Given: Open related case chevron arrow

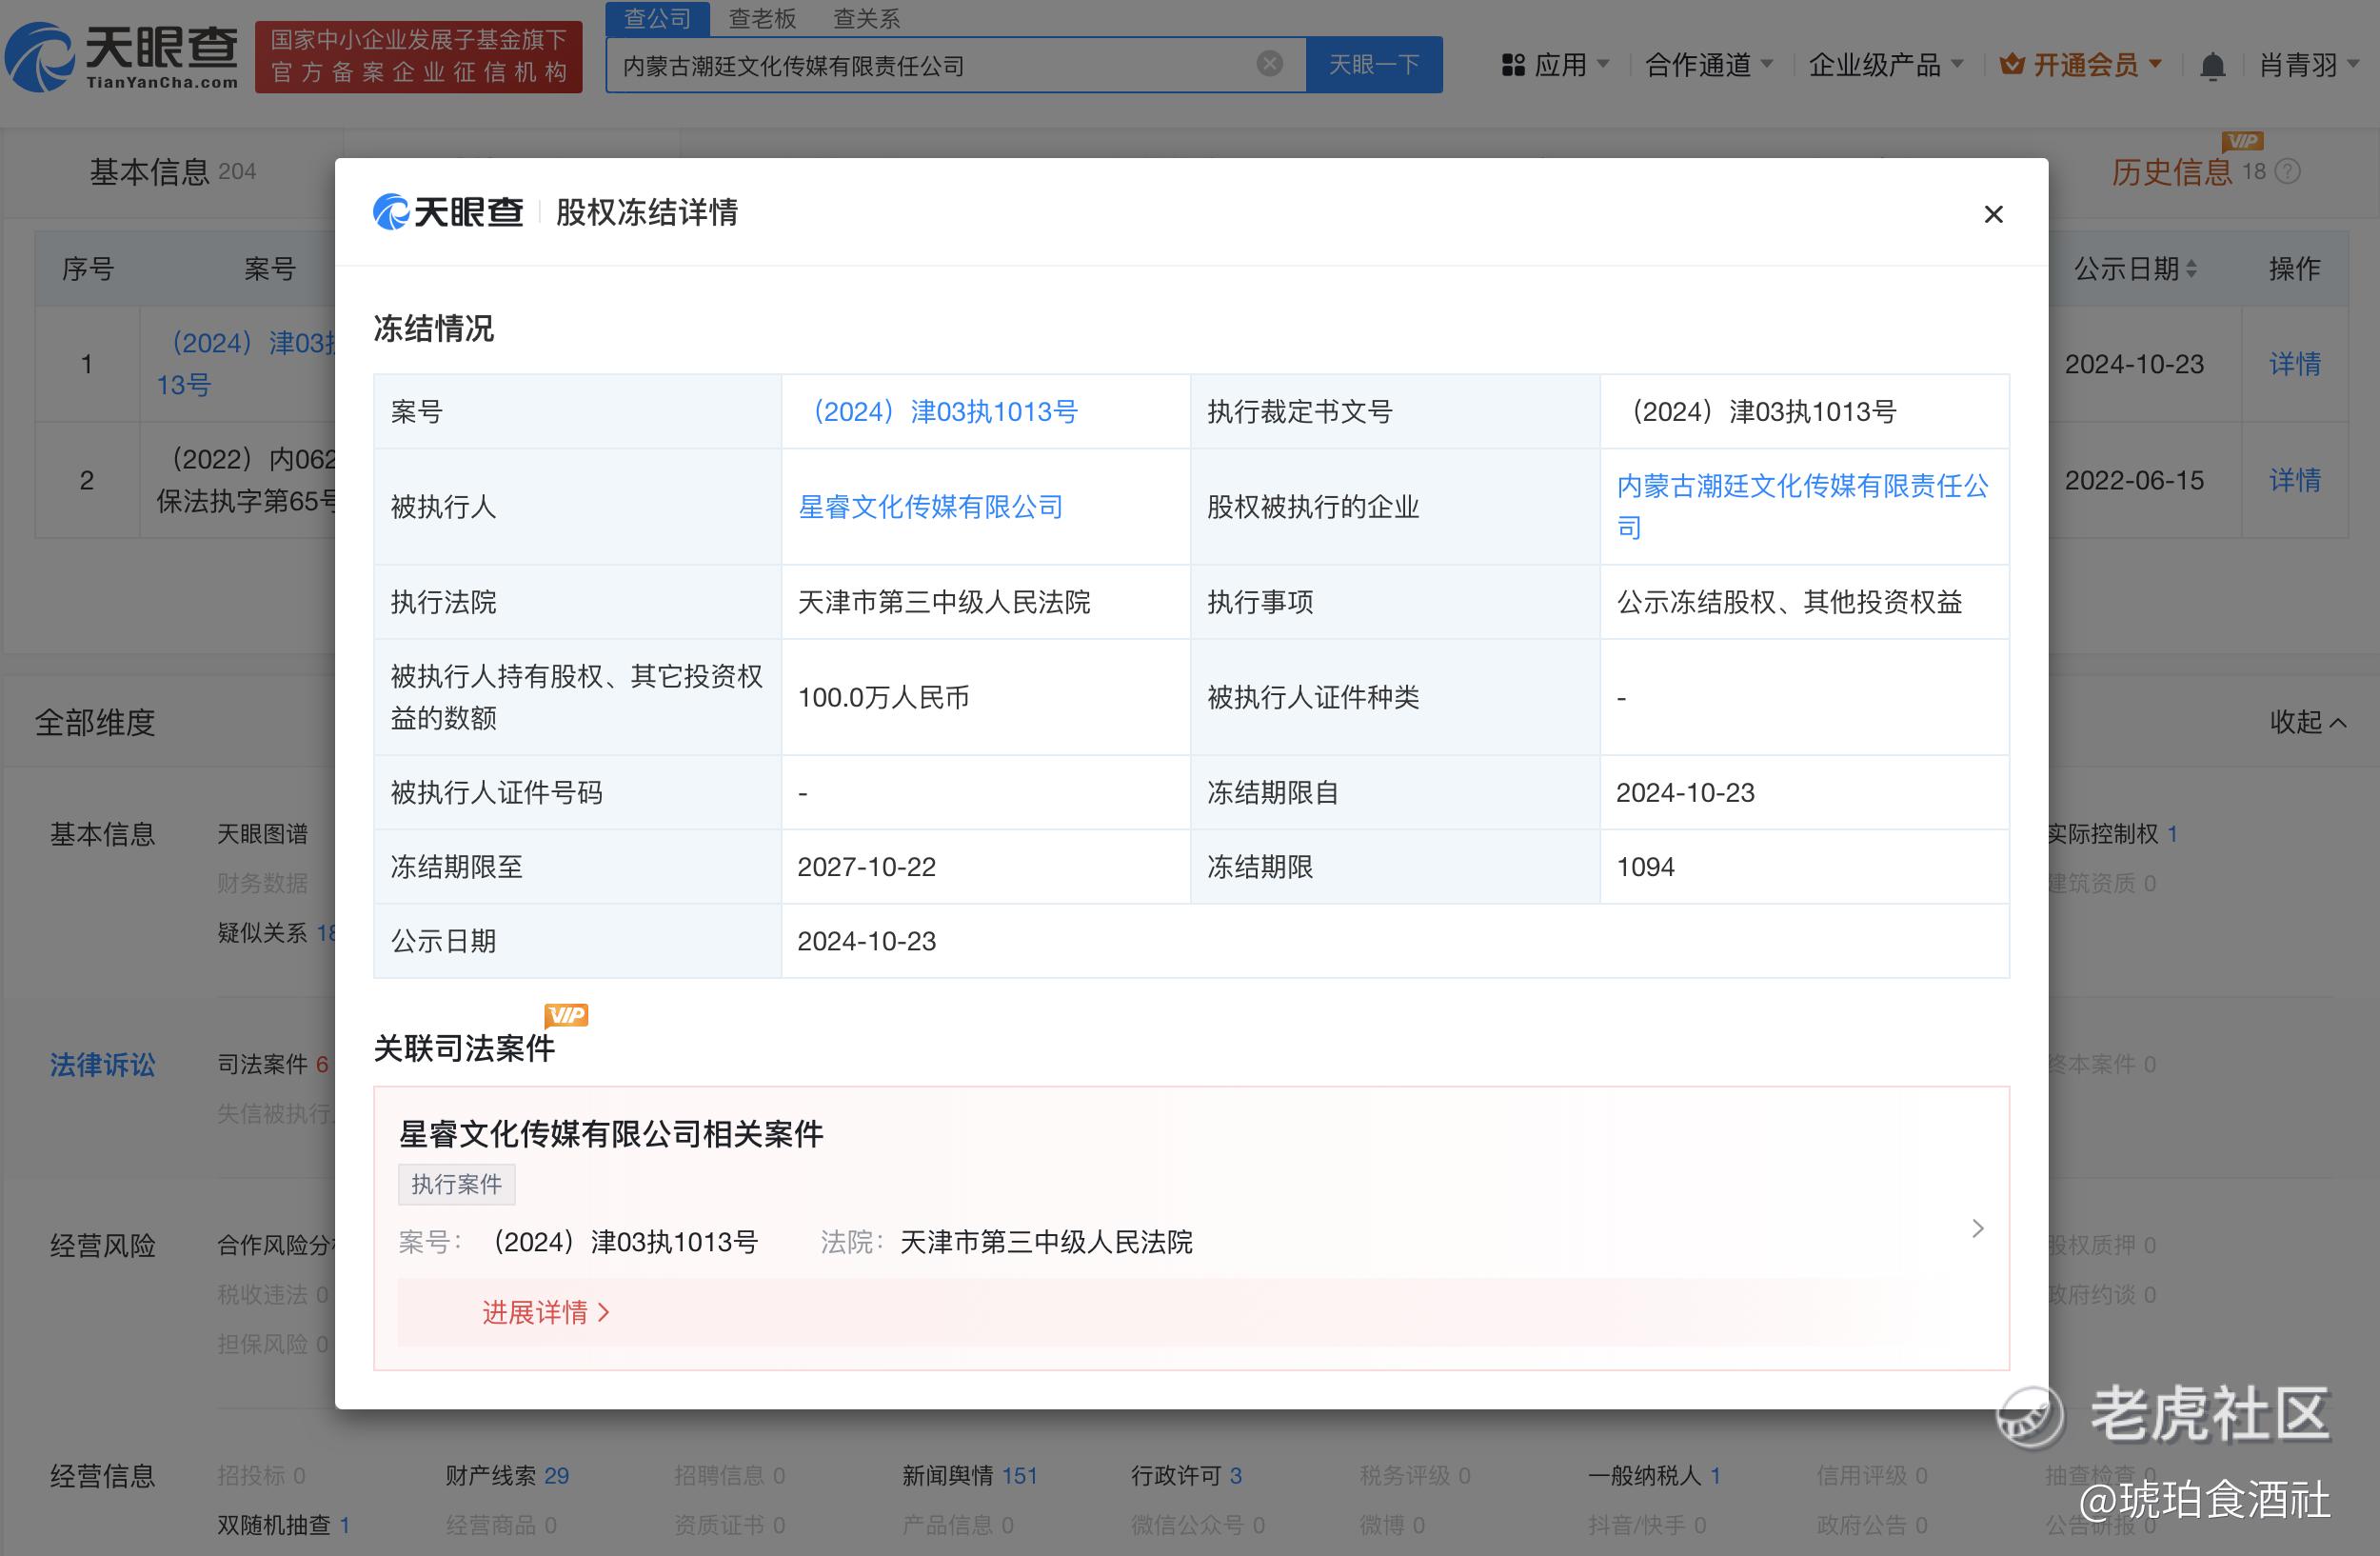Looking at the screenshot, I should tap(1977, 1228).
